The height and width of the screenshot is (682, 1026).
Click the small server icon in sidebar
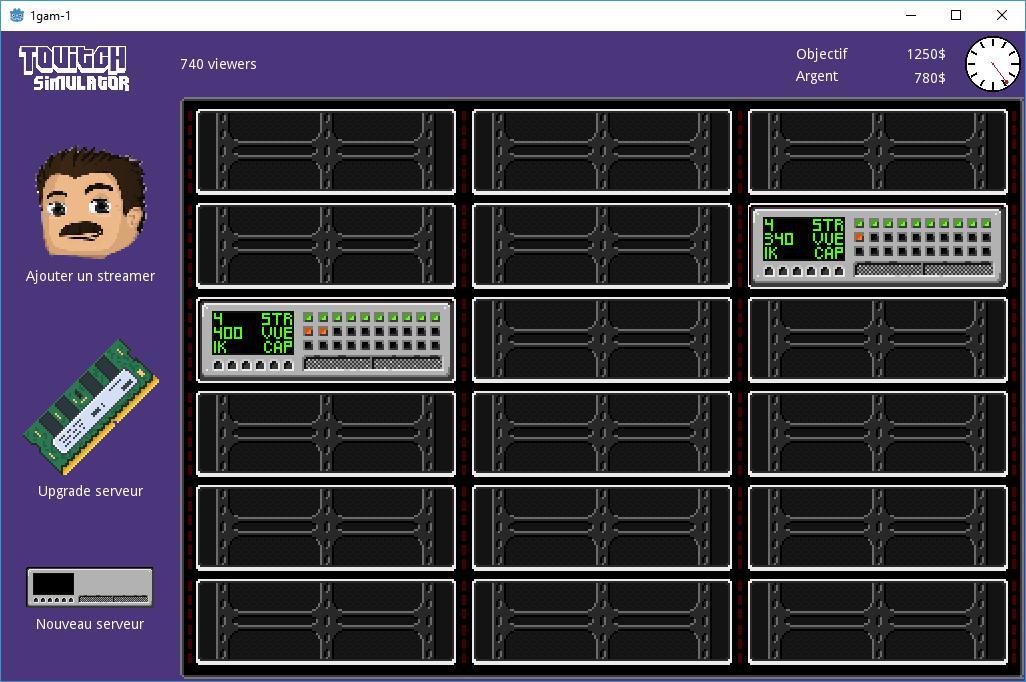point(90,587)
